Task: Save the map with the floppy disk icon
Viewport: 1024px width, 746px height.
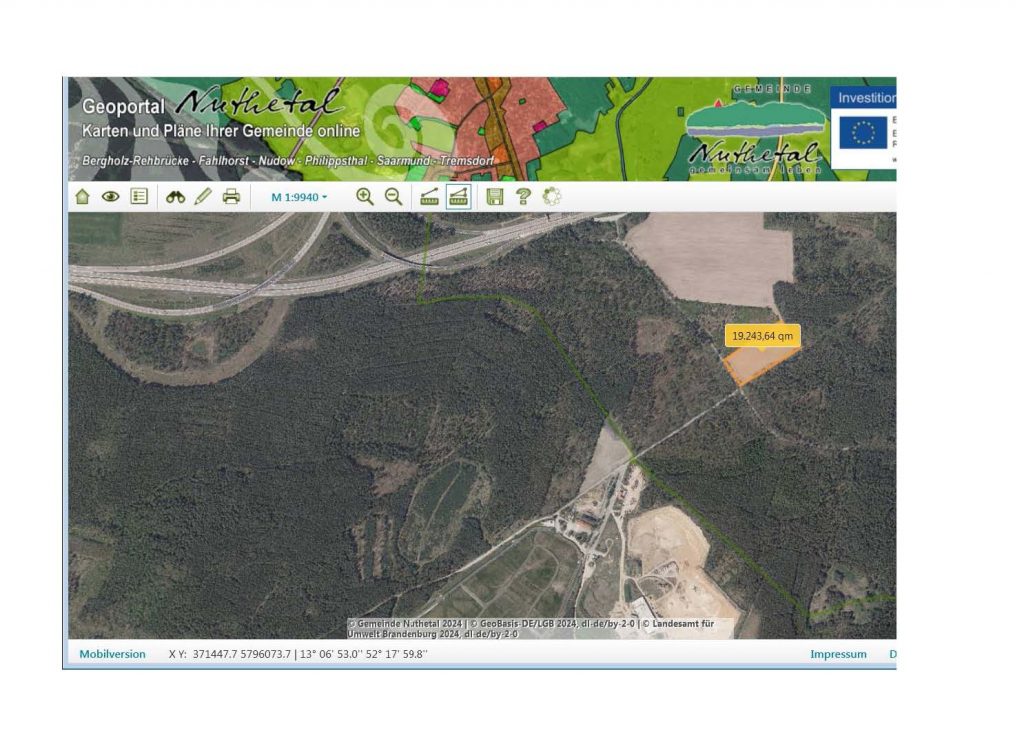Action: 494,197
